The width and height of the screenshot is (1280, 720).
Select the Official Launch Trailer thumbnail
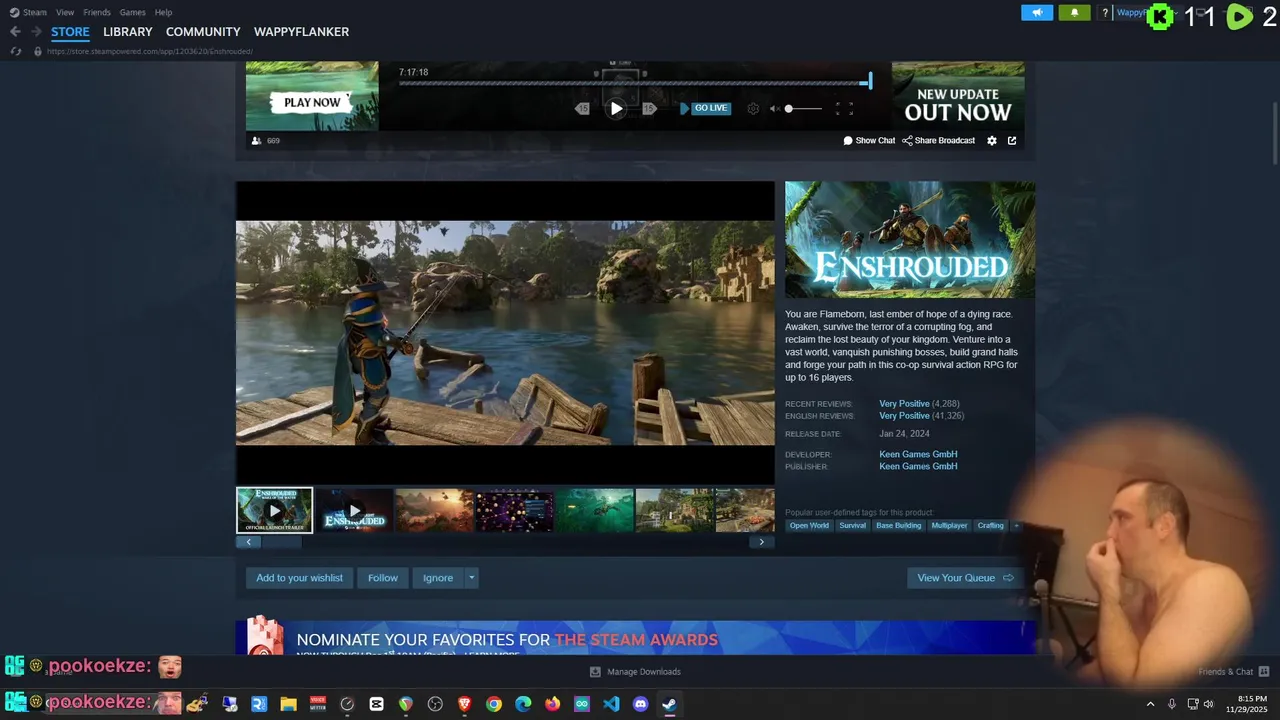point(275,510)
